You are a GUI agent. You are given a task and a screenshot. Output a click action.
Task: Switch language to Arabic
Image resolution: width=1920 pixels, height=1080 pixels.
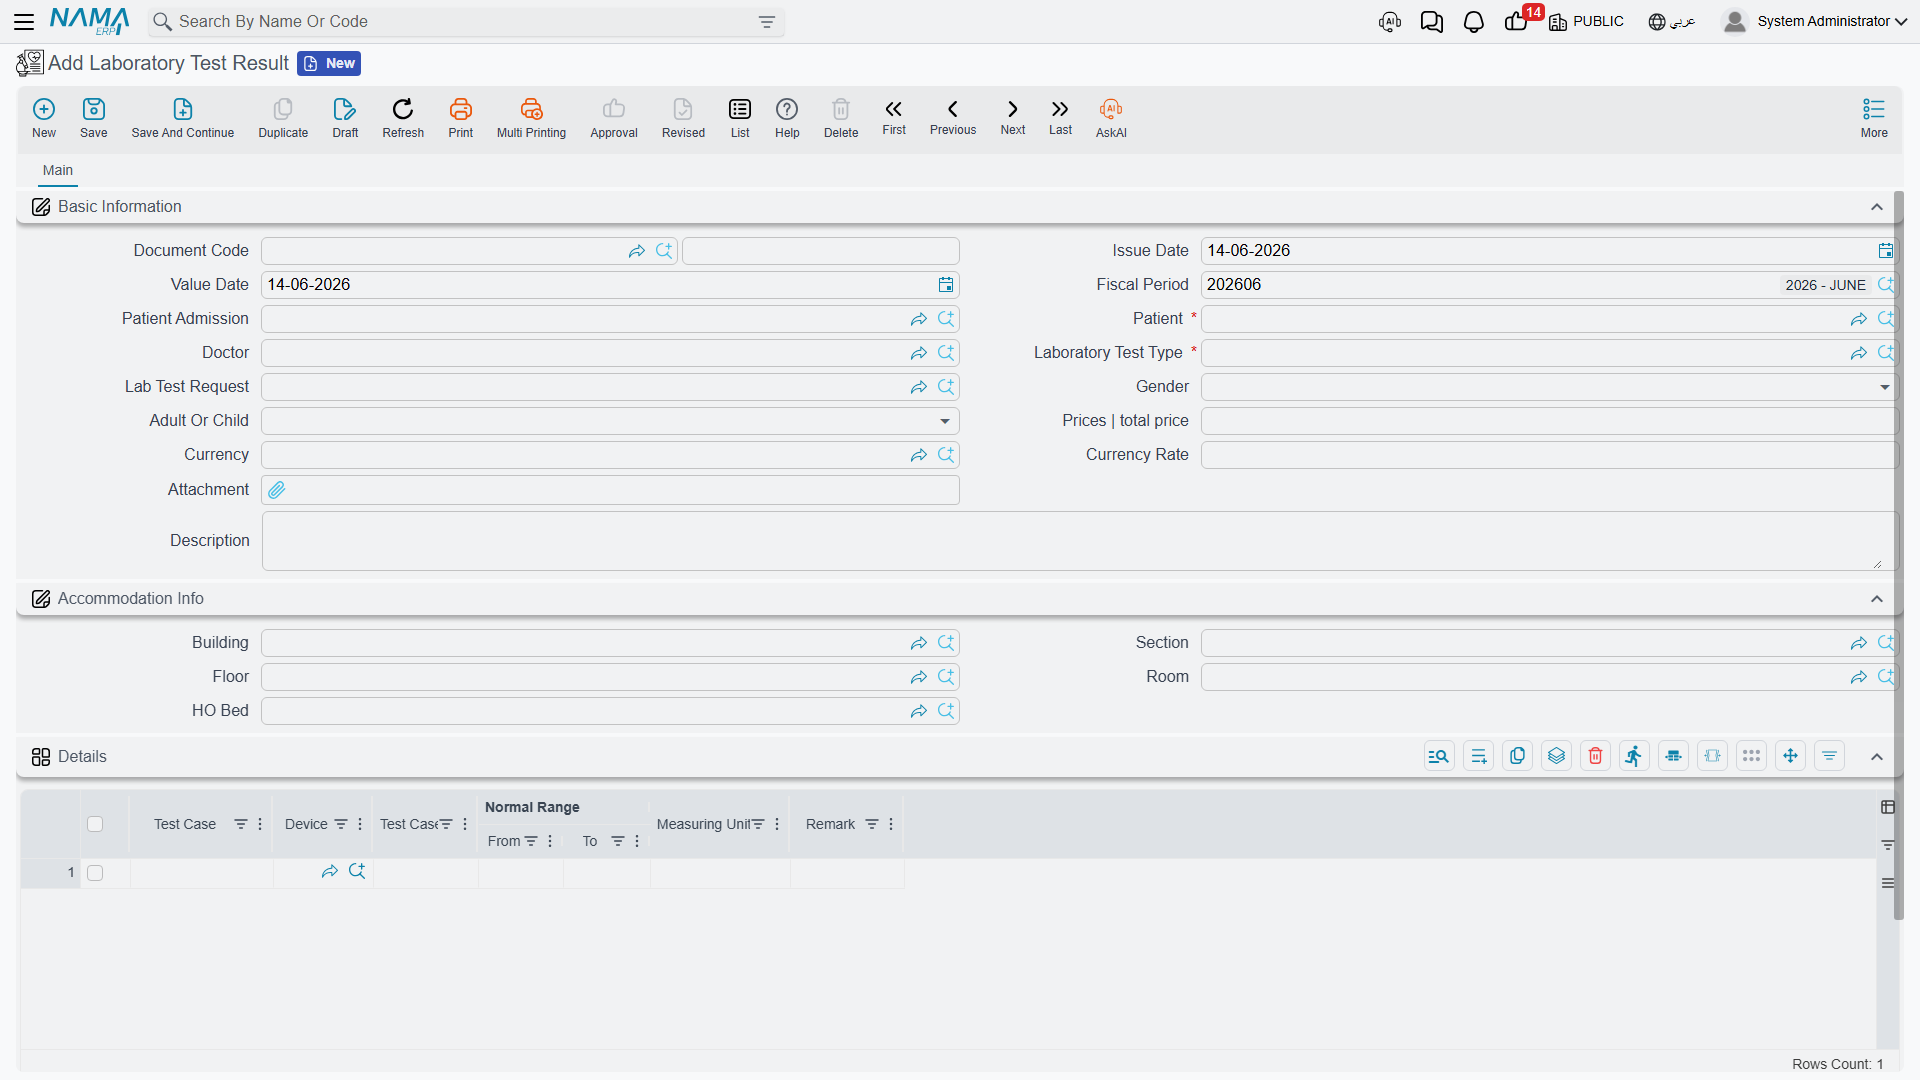tap(1672, 22)
